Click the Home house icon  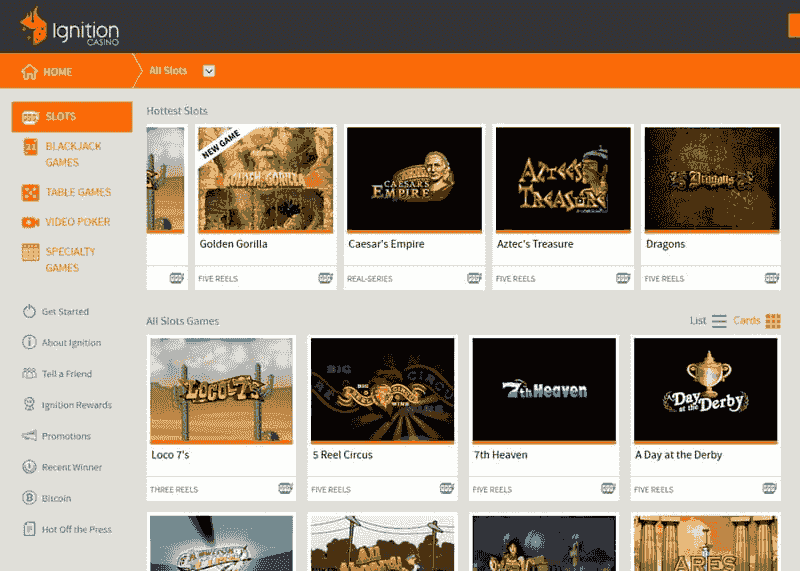[29, 72]
